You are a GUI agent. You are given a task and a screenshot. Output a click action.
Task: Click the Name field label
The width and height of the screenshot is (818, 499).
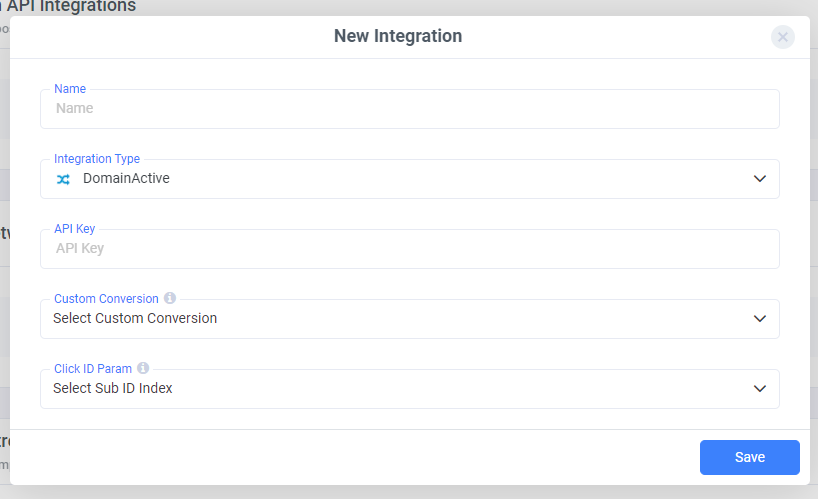point(70,89)
